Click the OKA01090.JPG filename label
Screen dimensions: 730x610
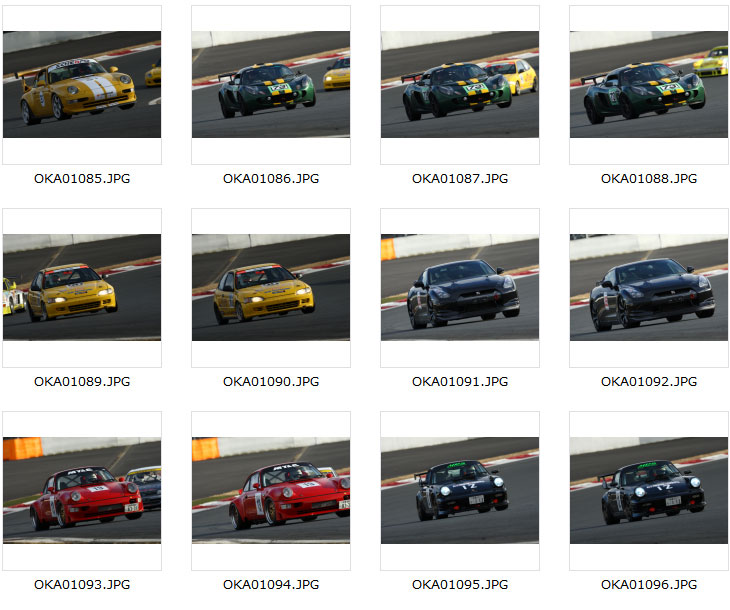271,382
